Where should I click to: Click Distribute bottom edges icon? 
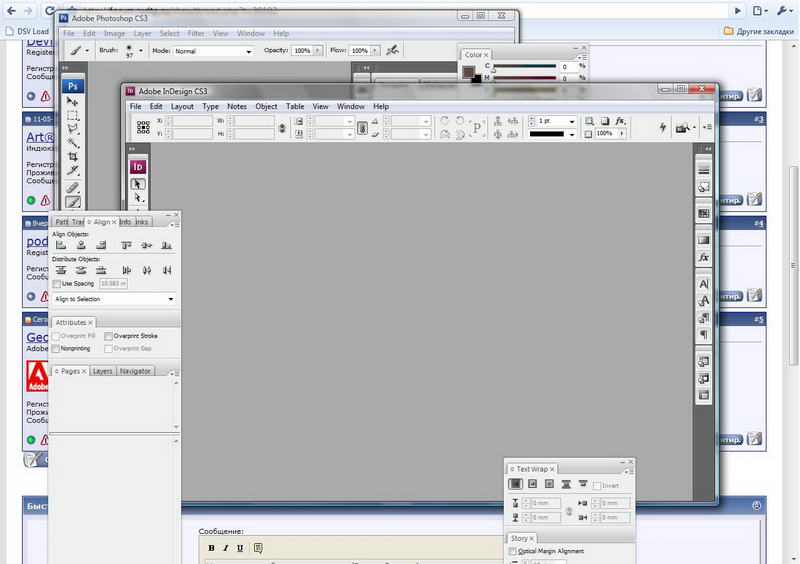(101, 270)
